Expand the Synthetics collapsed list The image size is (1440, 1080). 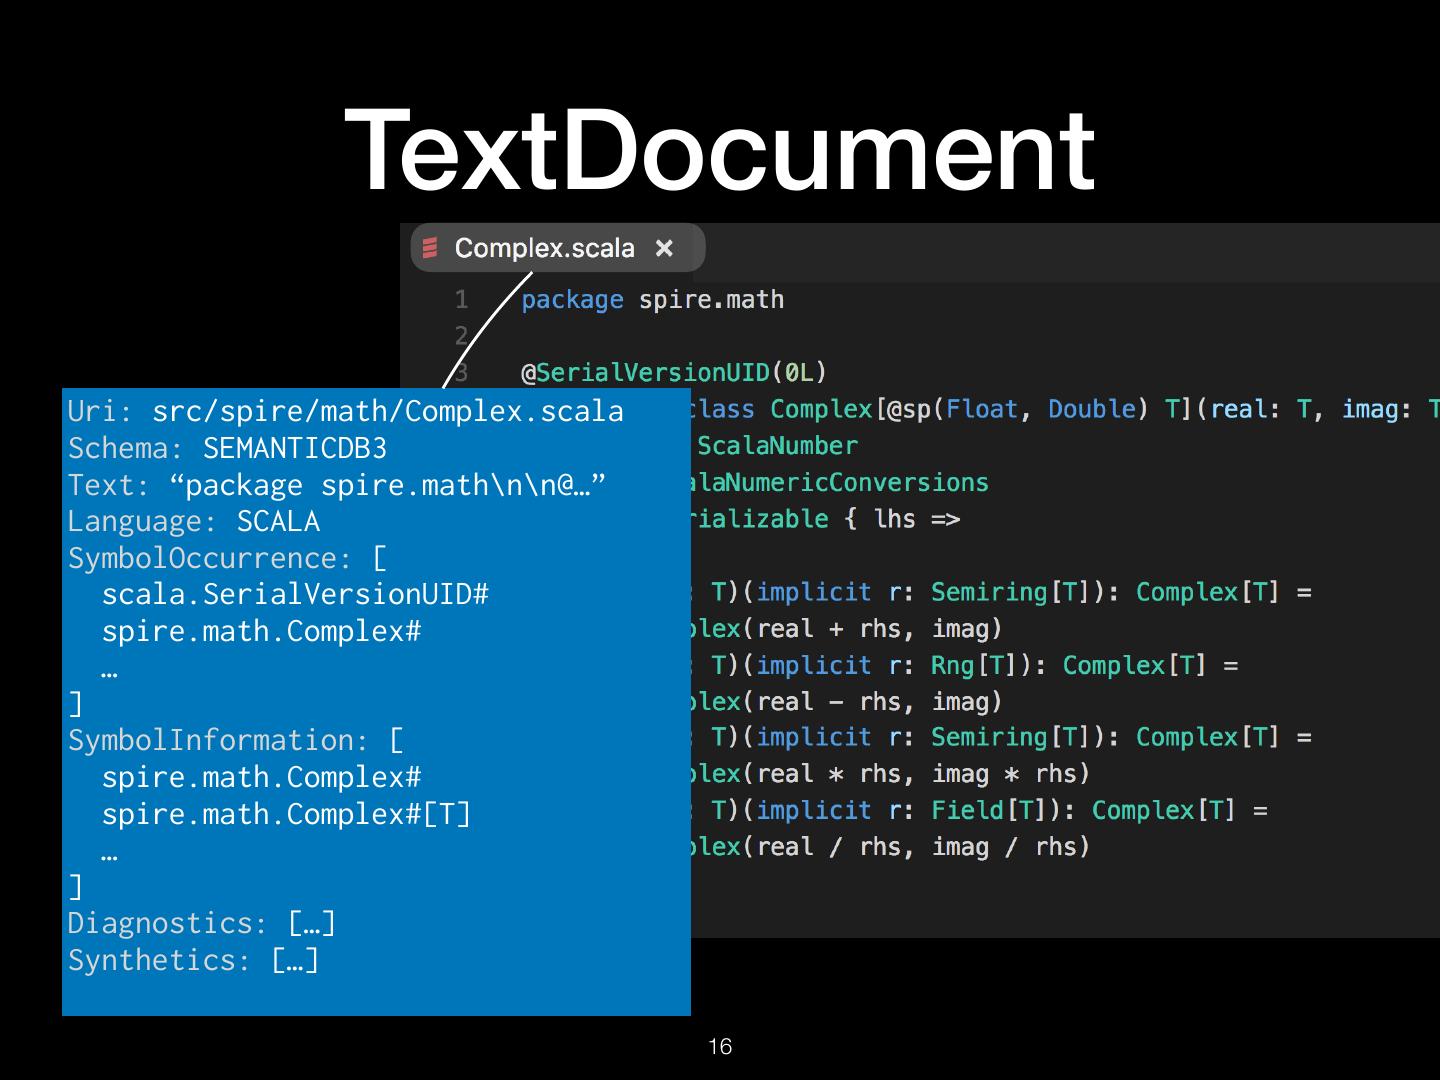[x=295, y=960]
